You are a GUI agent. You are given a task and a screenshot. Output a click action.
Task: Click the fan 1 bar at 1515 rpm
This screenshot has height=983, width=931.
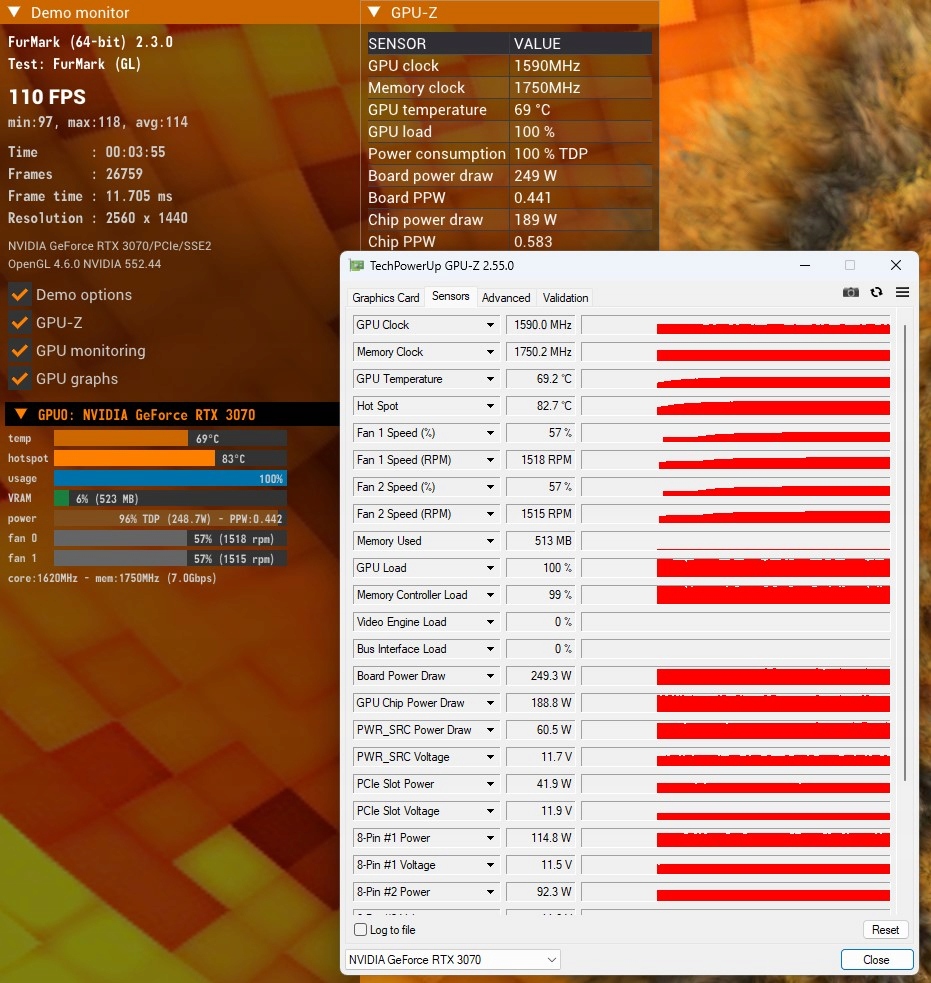coord(171,559)
